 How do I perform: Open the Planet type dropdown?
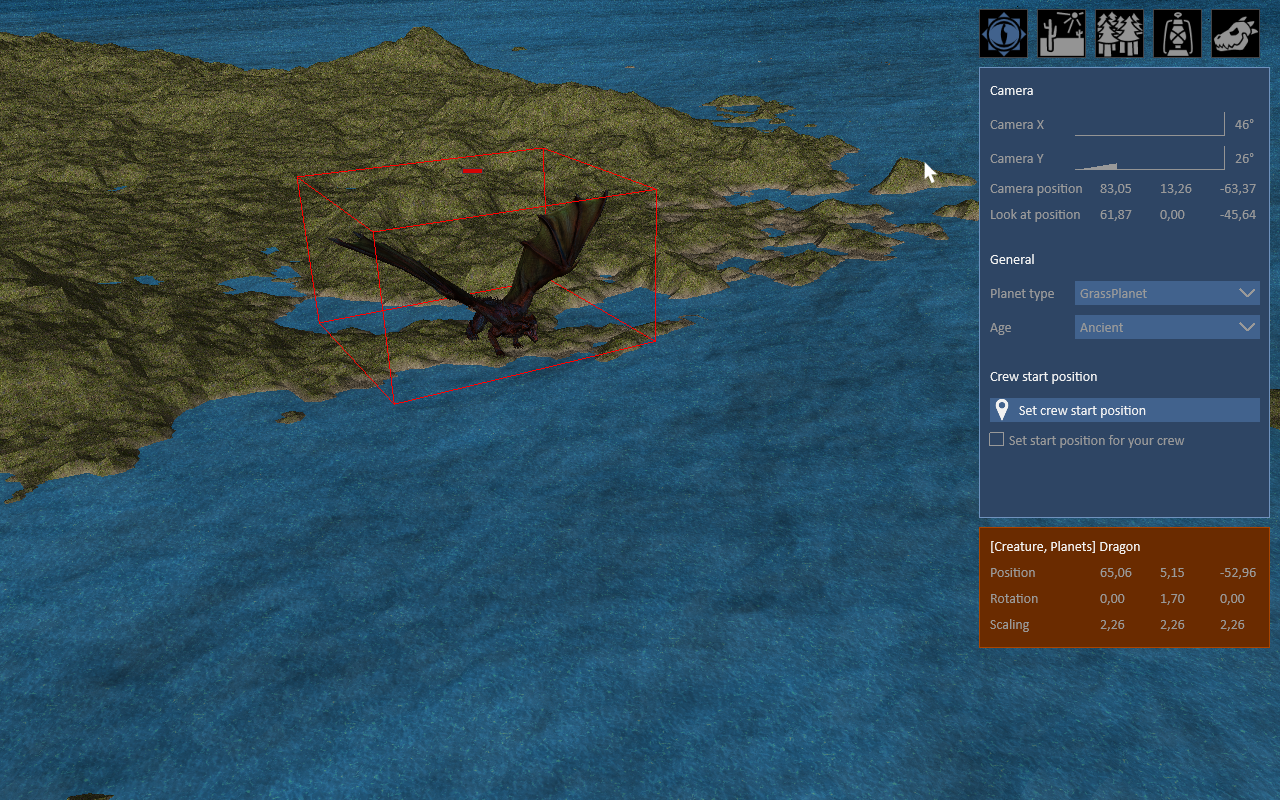pyautogui.click(x=1167, y=293)
